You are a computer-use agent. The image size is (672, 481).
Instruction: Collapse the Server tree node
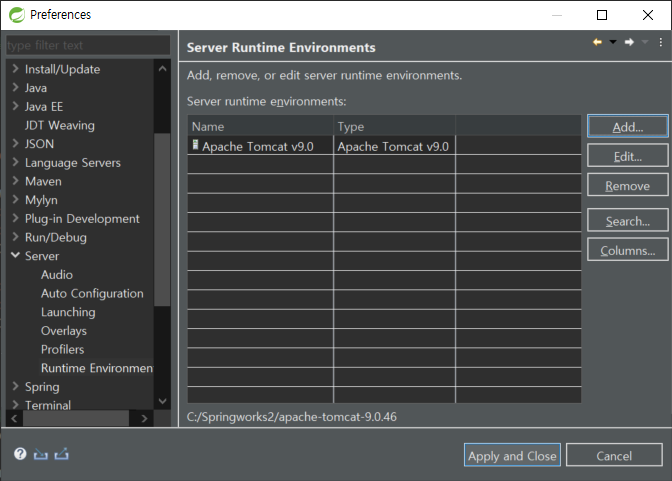15,256
